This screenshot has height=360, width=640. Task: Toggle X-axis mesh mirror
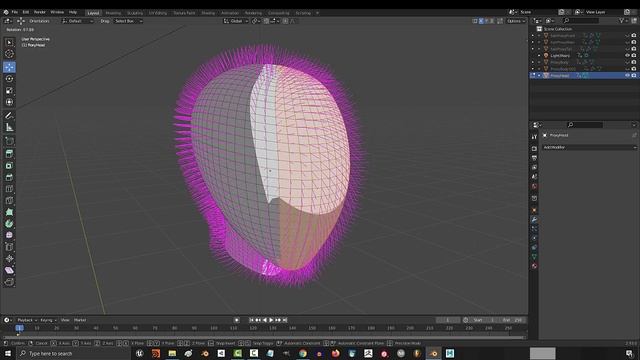click(481, 21)
